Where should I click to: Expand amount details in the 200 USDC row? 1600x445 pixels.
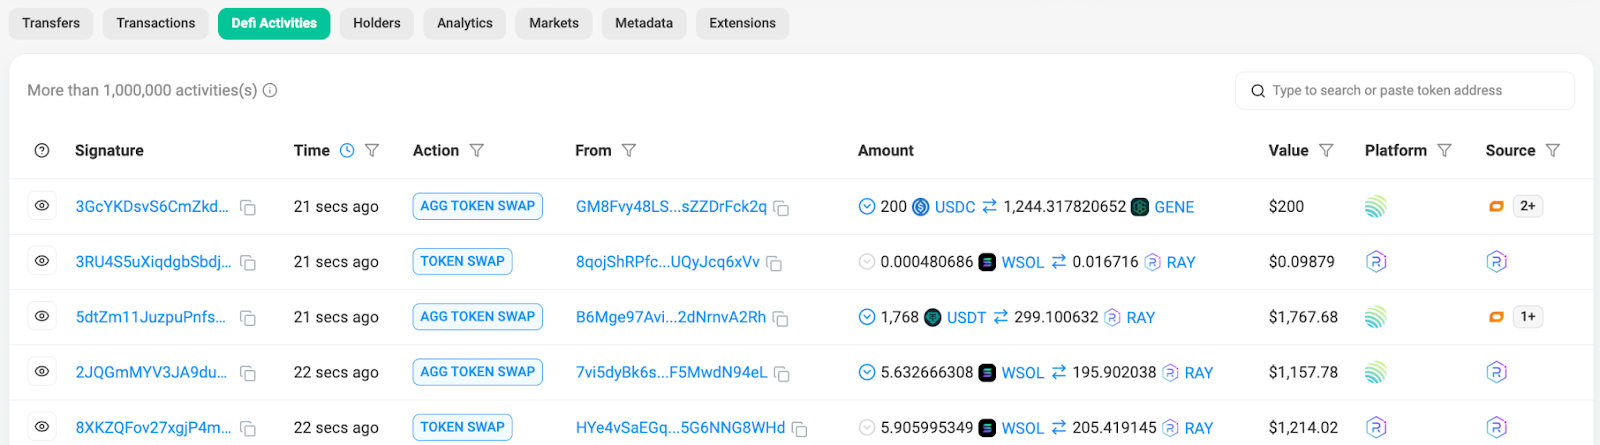pos(867,207)
